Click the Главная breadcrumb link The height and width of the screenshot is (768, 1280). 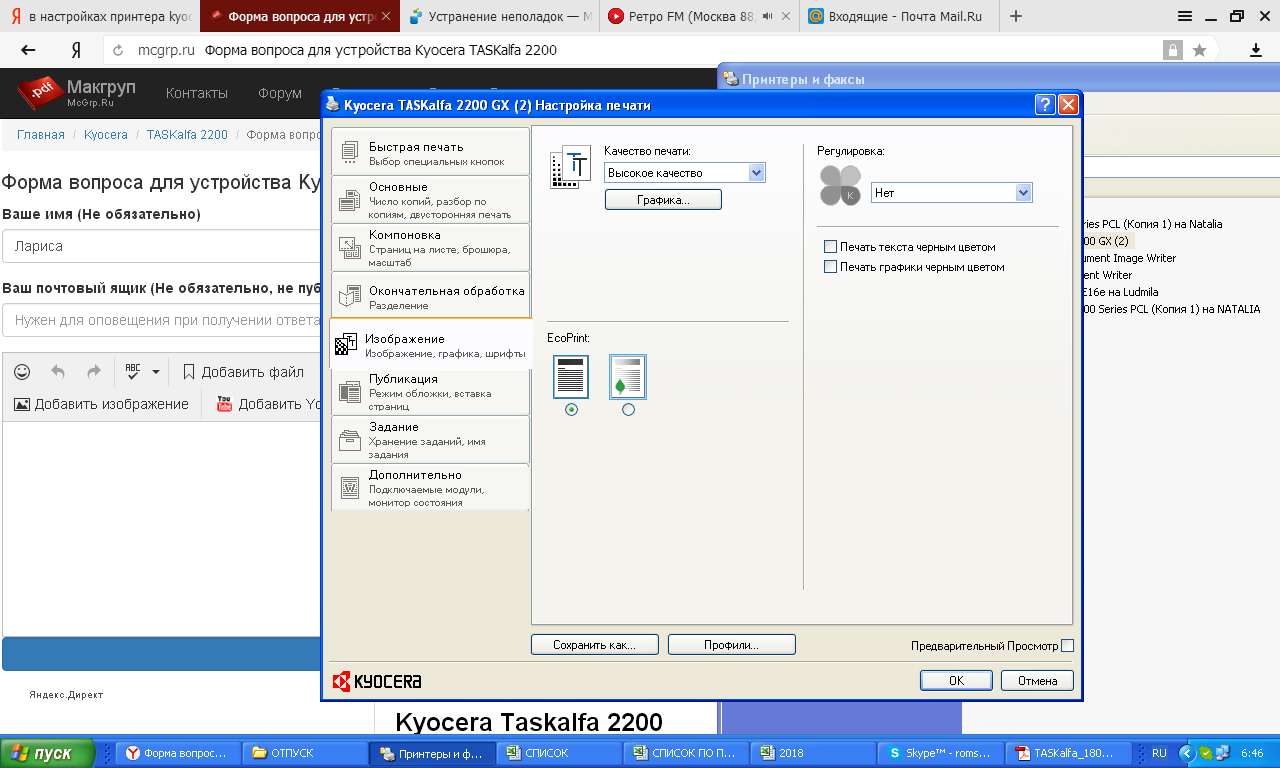41,134
